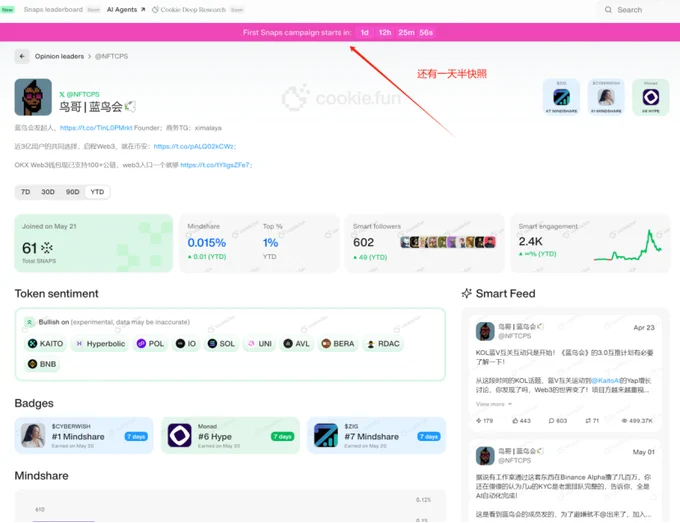Viewport: 680px width, 523px height.
Task: Click the smart followers avatar strip
Action: click(x=448, y=242)
